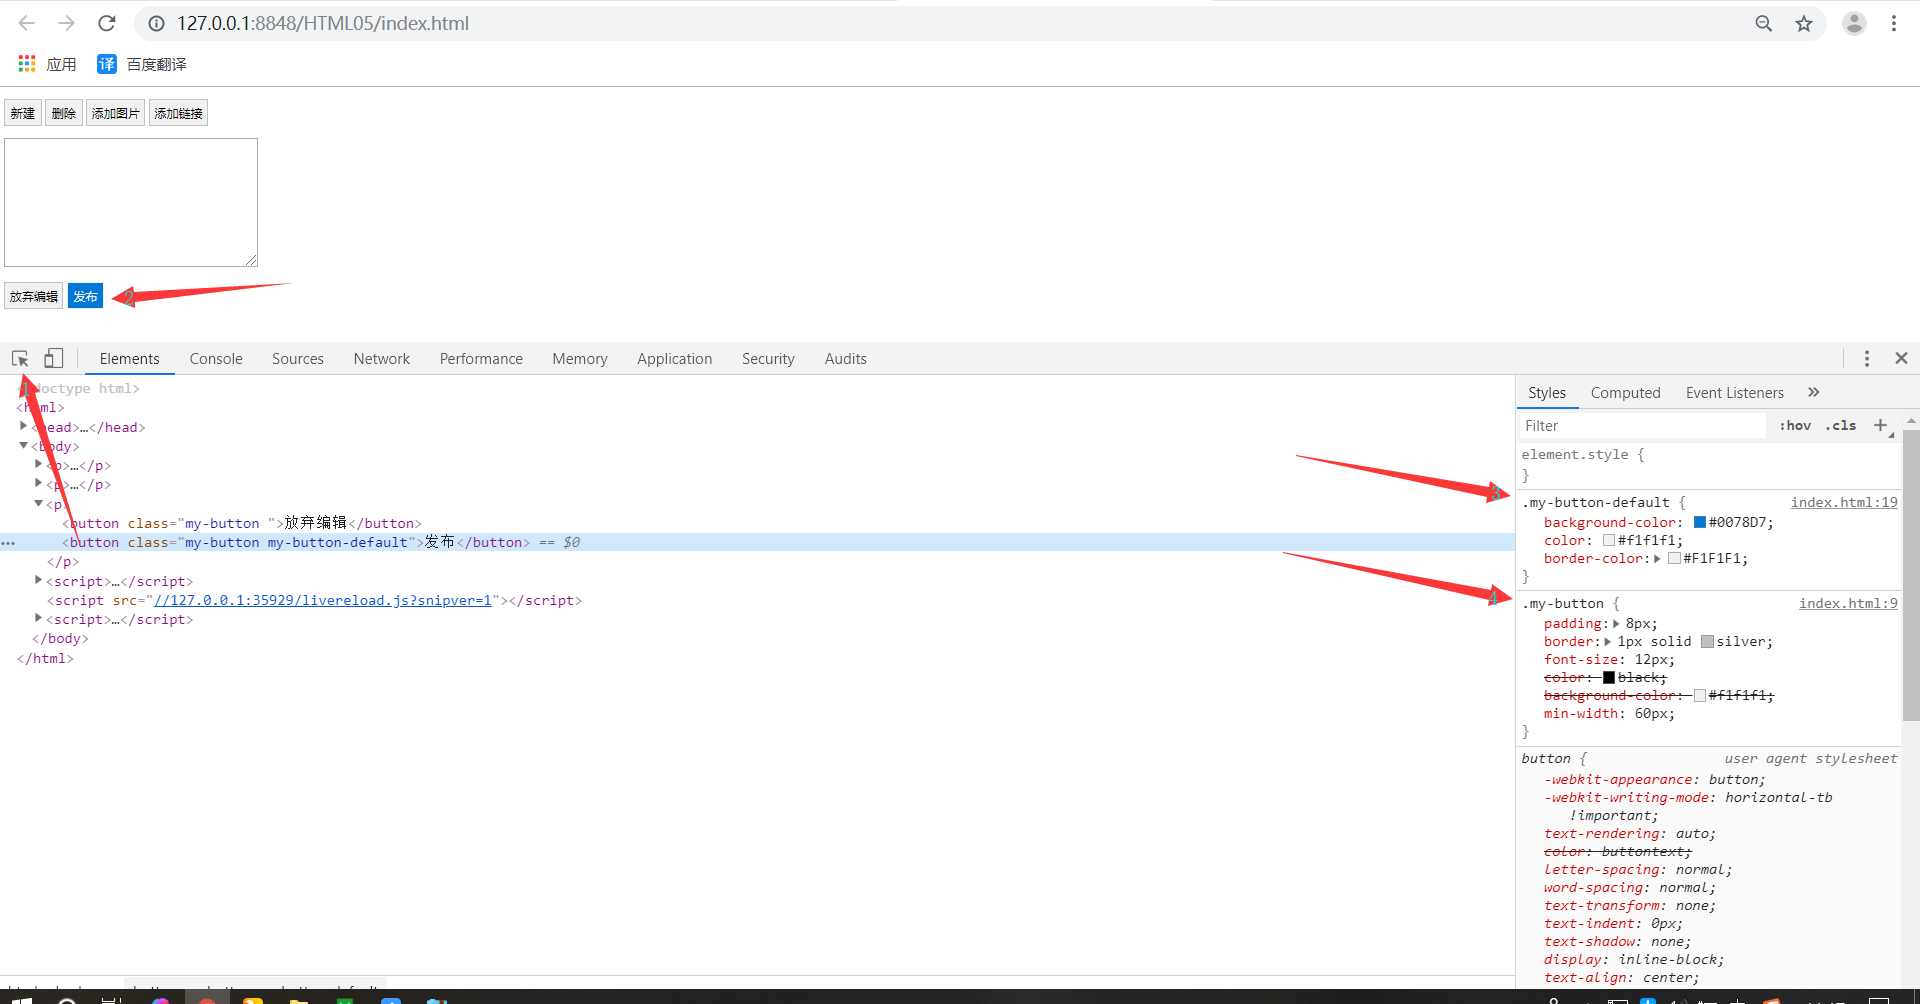Image resolution: width=1920 pixels, height=1004 pixels.
Task: Open the Styles sidebar tab
Action: click(x=1547, y=393)
